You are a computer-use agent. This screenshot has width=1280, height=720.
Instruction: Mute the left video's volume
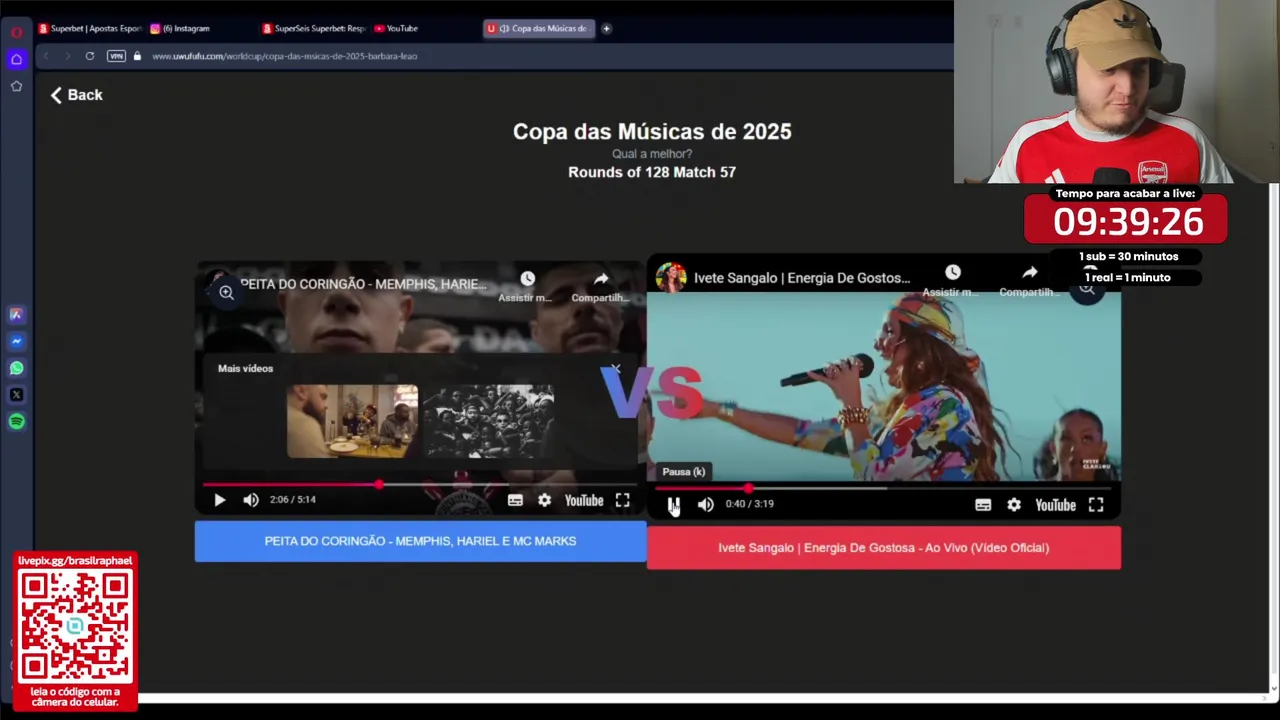251,500
